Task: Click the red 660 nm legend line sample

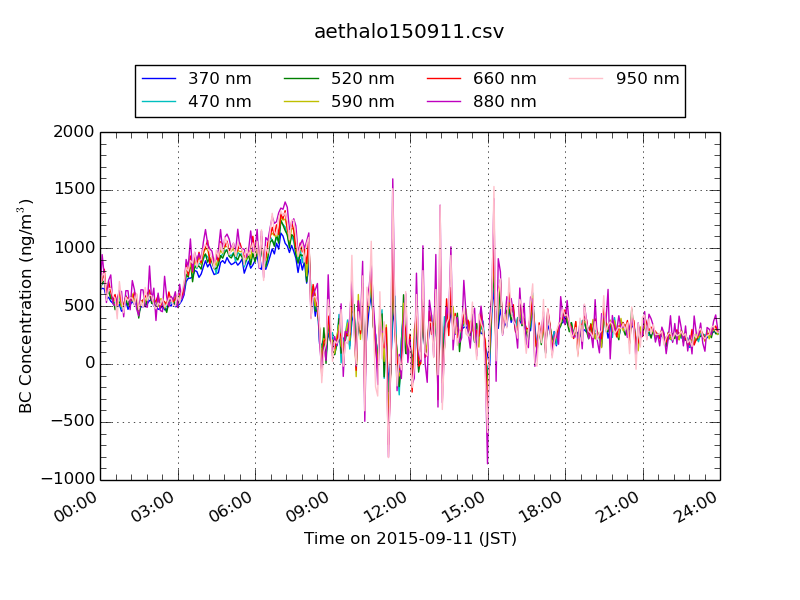Action: point(443,79)
